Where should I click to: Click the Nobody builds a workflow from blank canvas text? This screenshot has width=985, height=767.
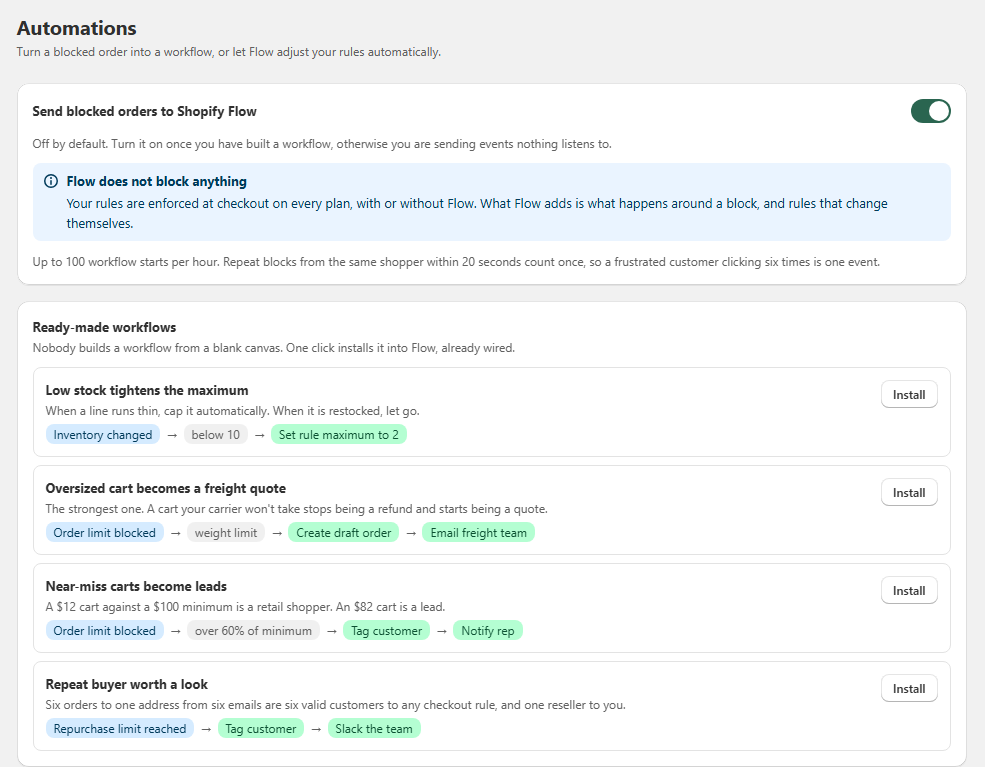[274, 348]
